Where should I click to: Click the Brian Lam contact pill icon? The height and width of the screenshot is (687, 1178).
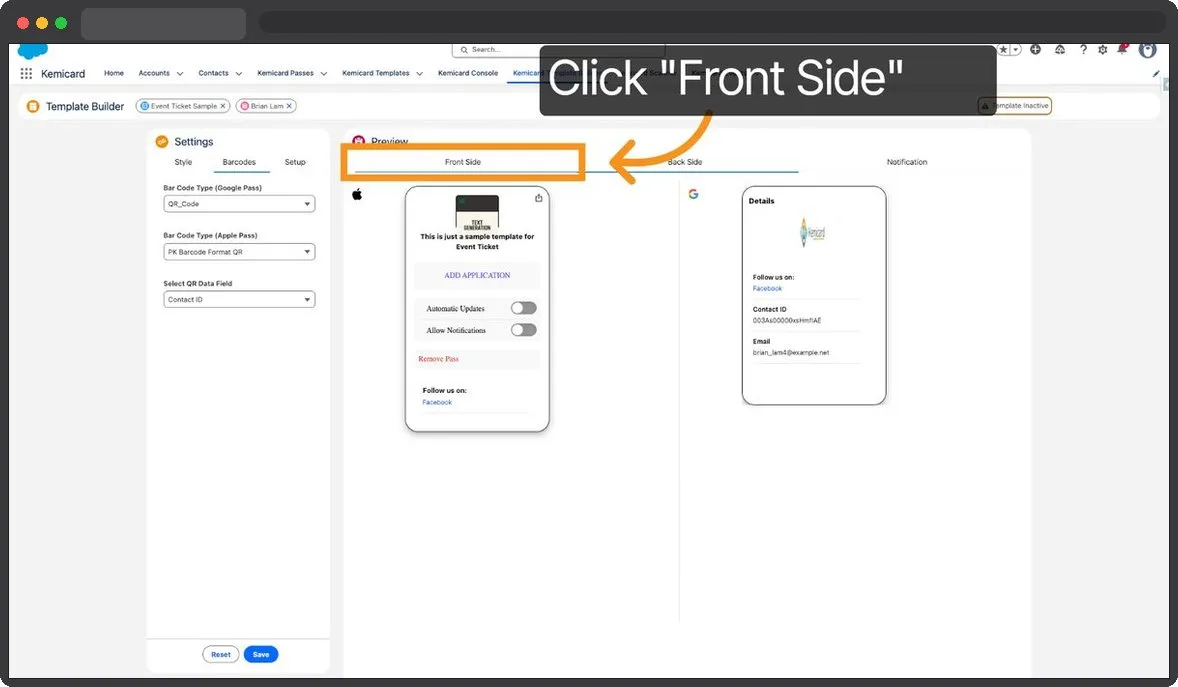pyautogui.click(x=244, y=106)
